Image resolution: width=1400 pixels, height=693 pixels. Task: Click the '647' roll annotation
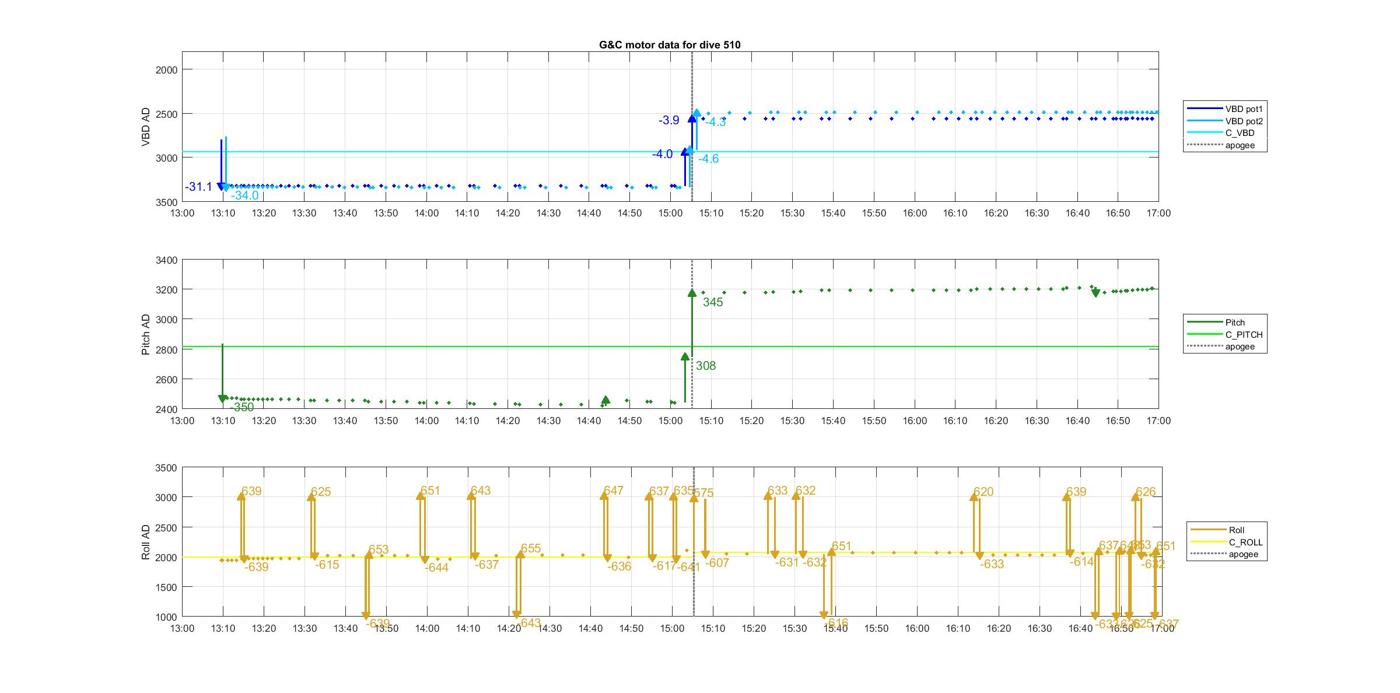coord(613,491)
